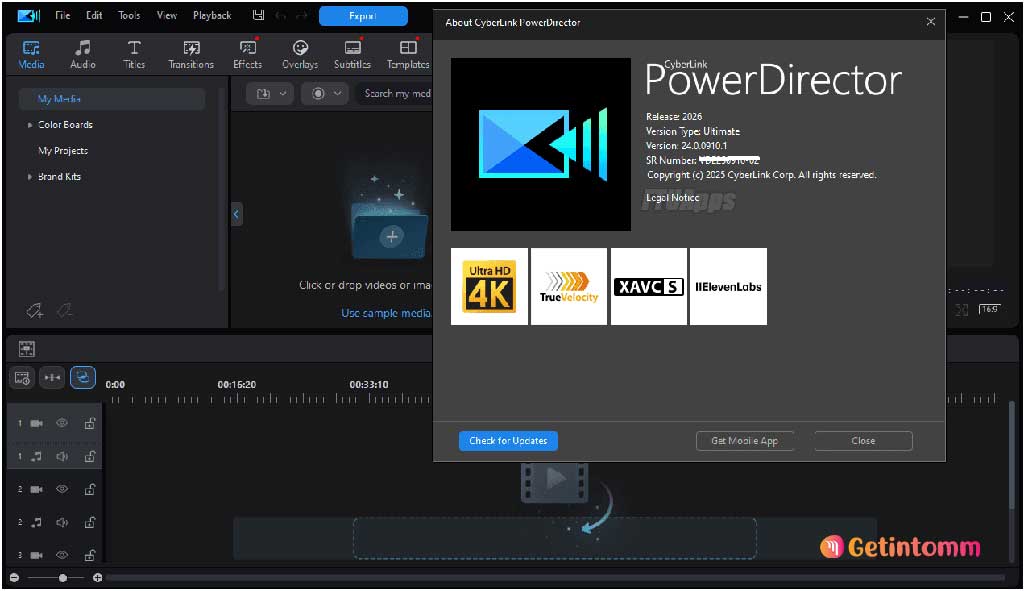Open the Subtitles room

pos(352,55)
